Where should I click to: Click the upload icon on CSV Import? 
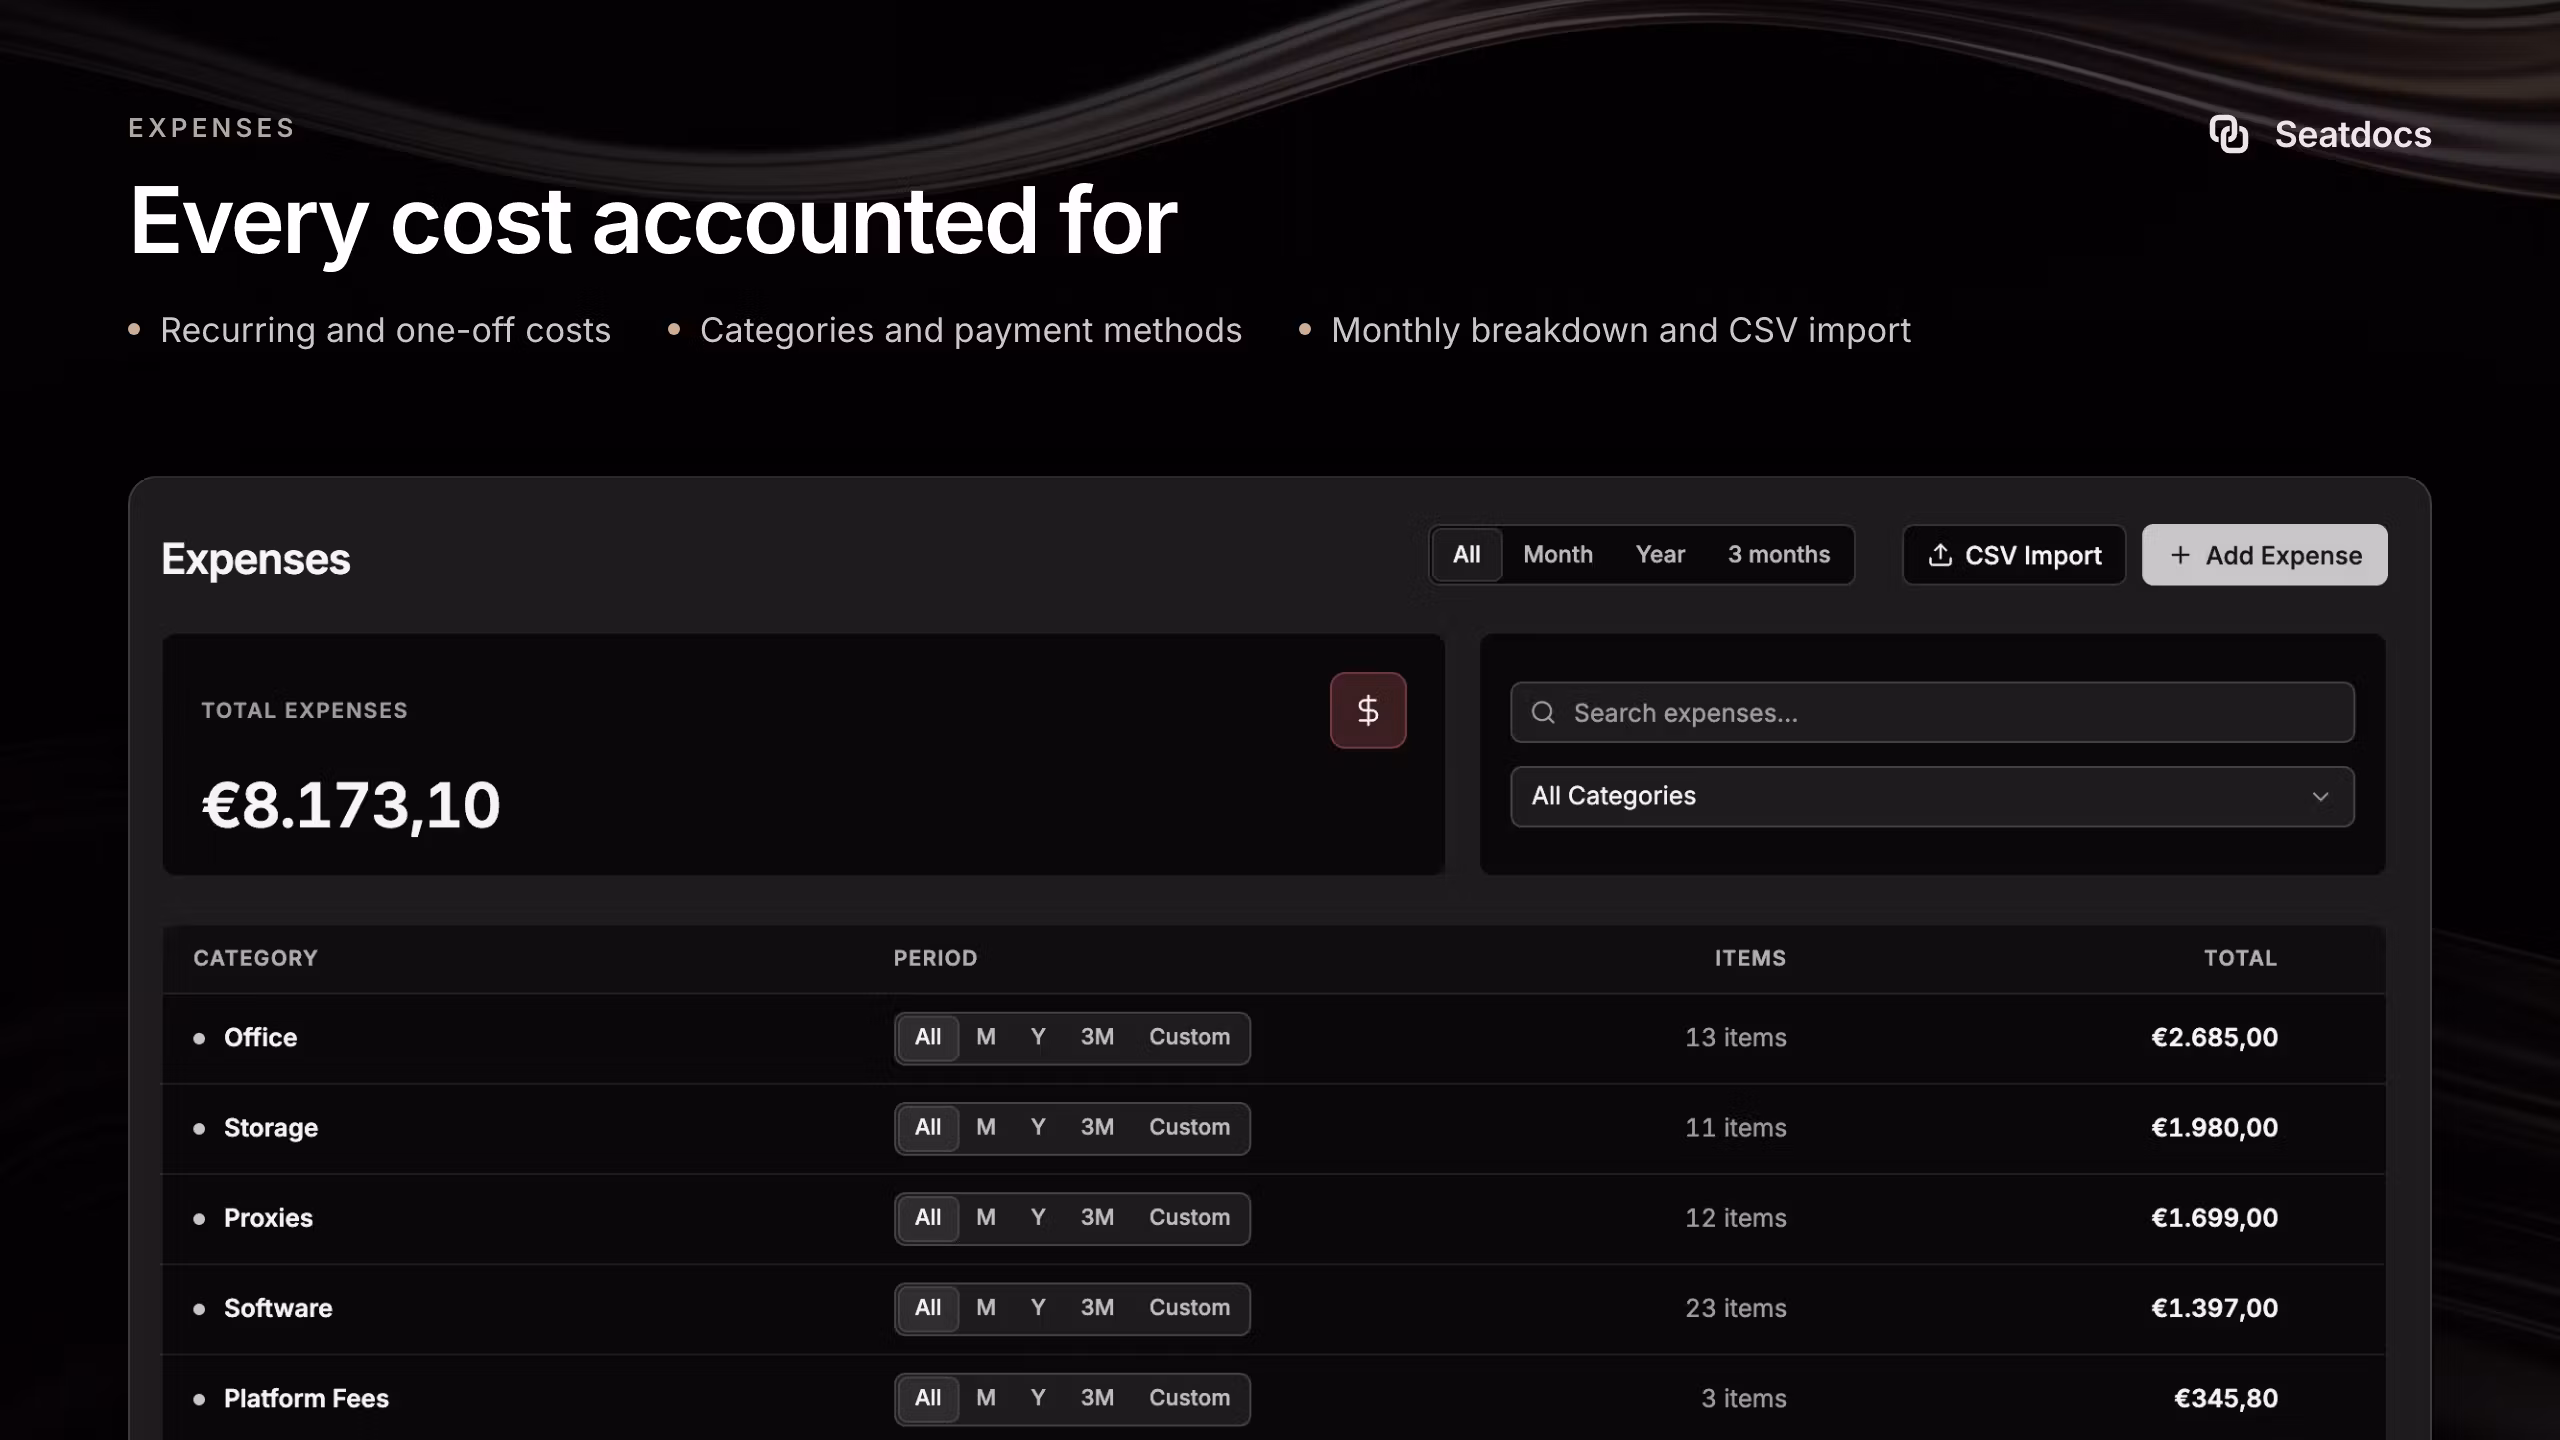pos(1940,555)
